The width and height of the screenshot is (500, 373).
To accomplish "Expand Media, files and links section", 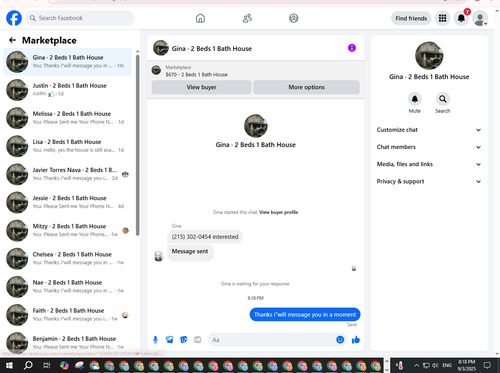I will coord(429,164).
